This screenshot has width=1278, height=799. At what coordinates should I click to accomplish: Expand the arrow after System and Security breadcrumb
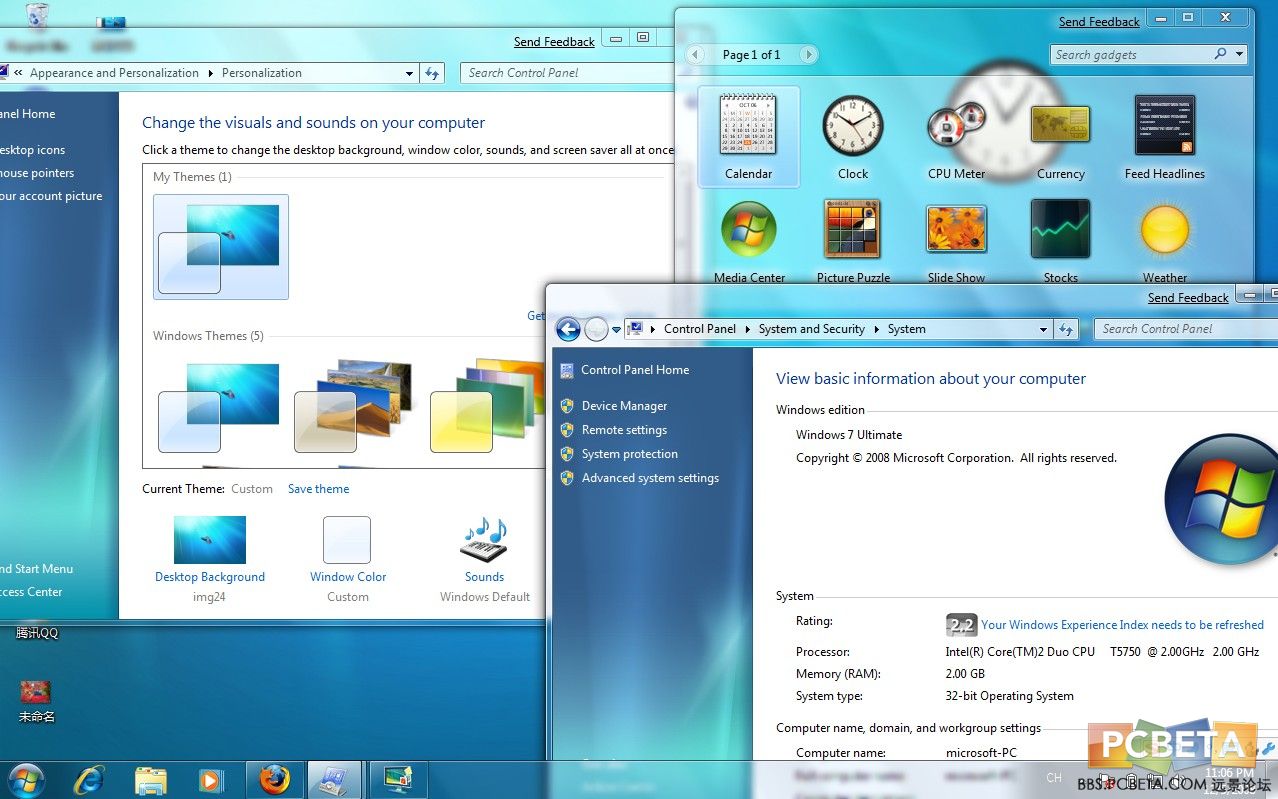[x=876, y=329]
